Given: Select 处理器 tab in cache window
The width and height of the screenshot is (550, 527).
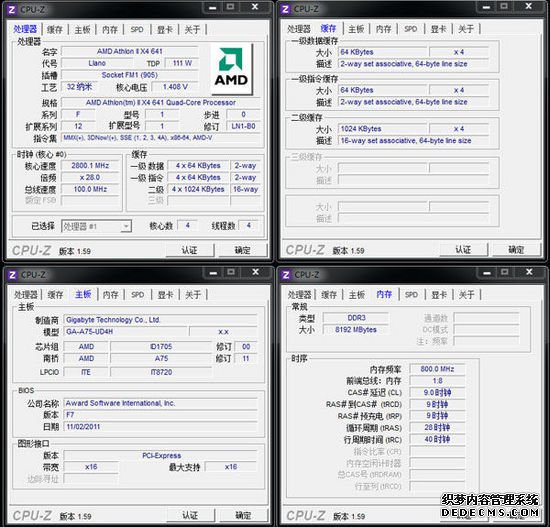Looking at the screenshot, I should coord(299,29).
